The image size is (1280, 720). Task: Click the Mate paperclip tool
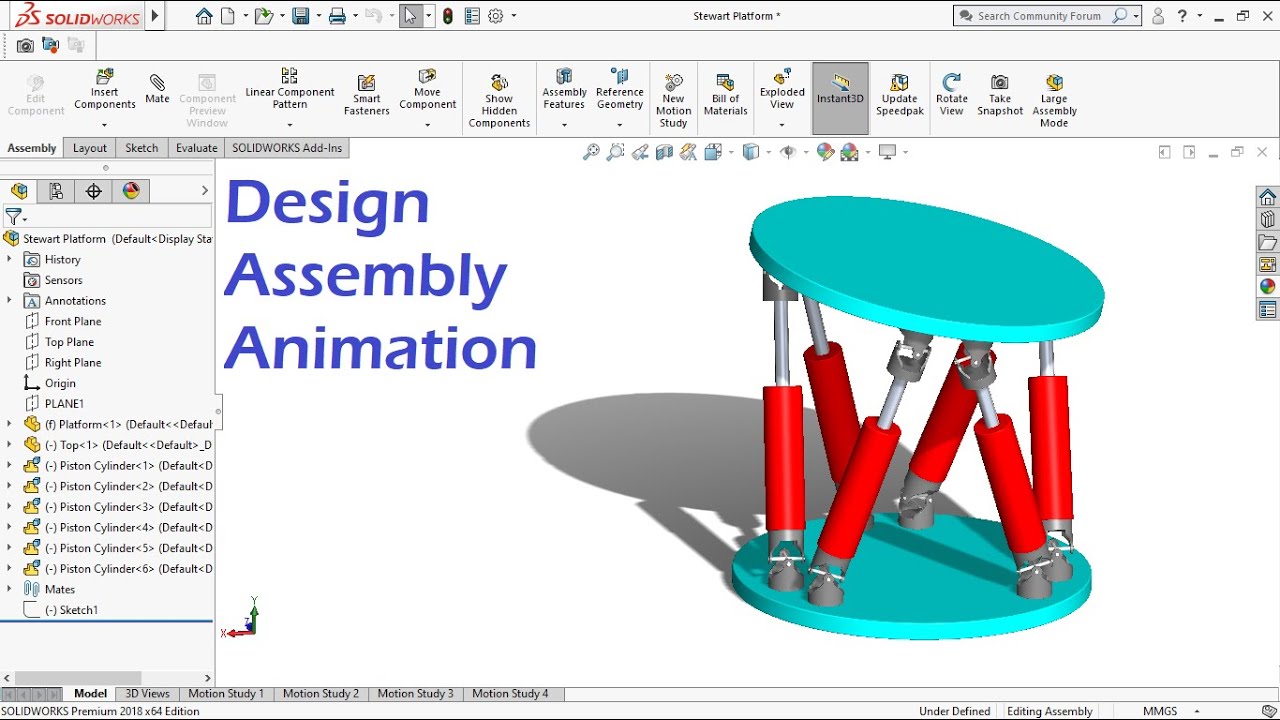[x=157, y=88]
